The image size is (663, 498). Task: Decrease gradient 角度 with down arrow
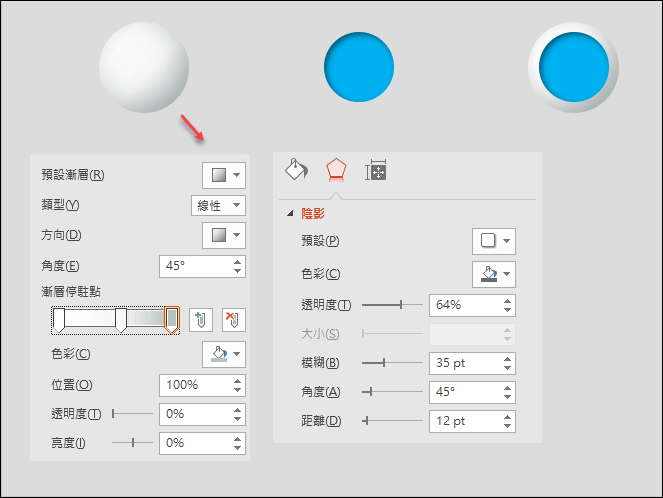(x=238, y=271)
